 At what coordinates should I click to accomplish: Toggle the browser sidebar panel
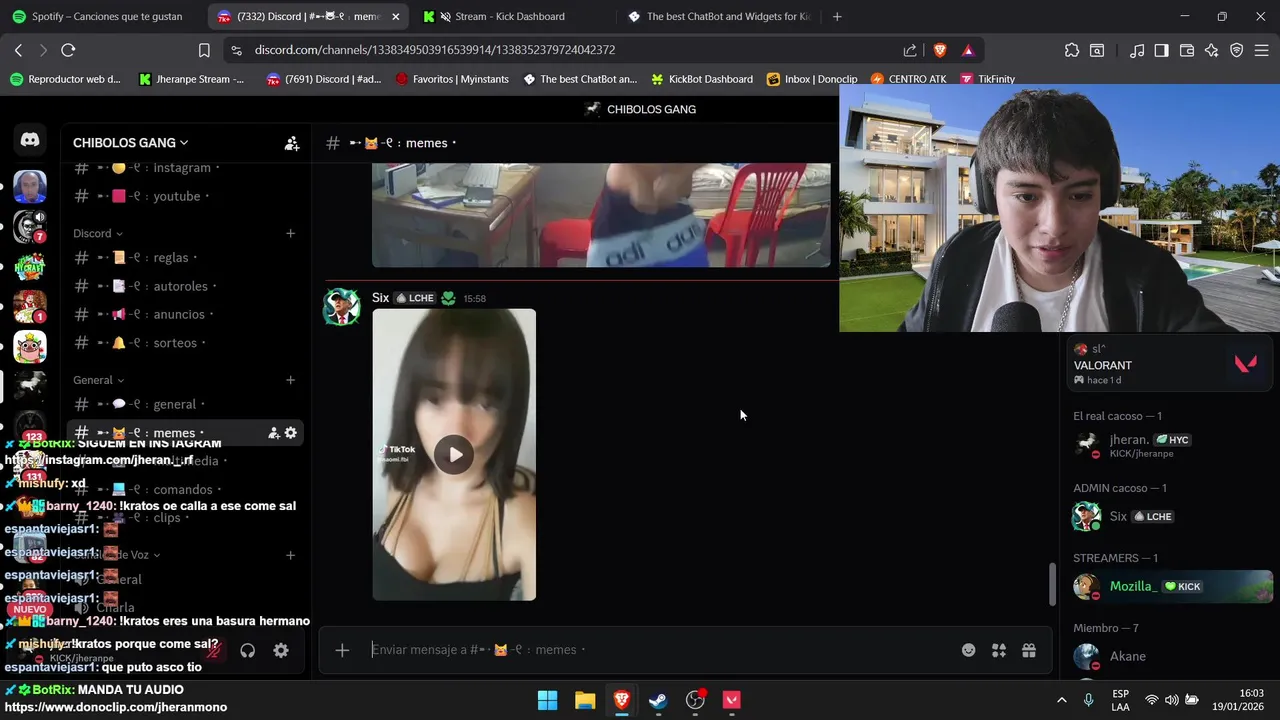(x=1161, y=50)
